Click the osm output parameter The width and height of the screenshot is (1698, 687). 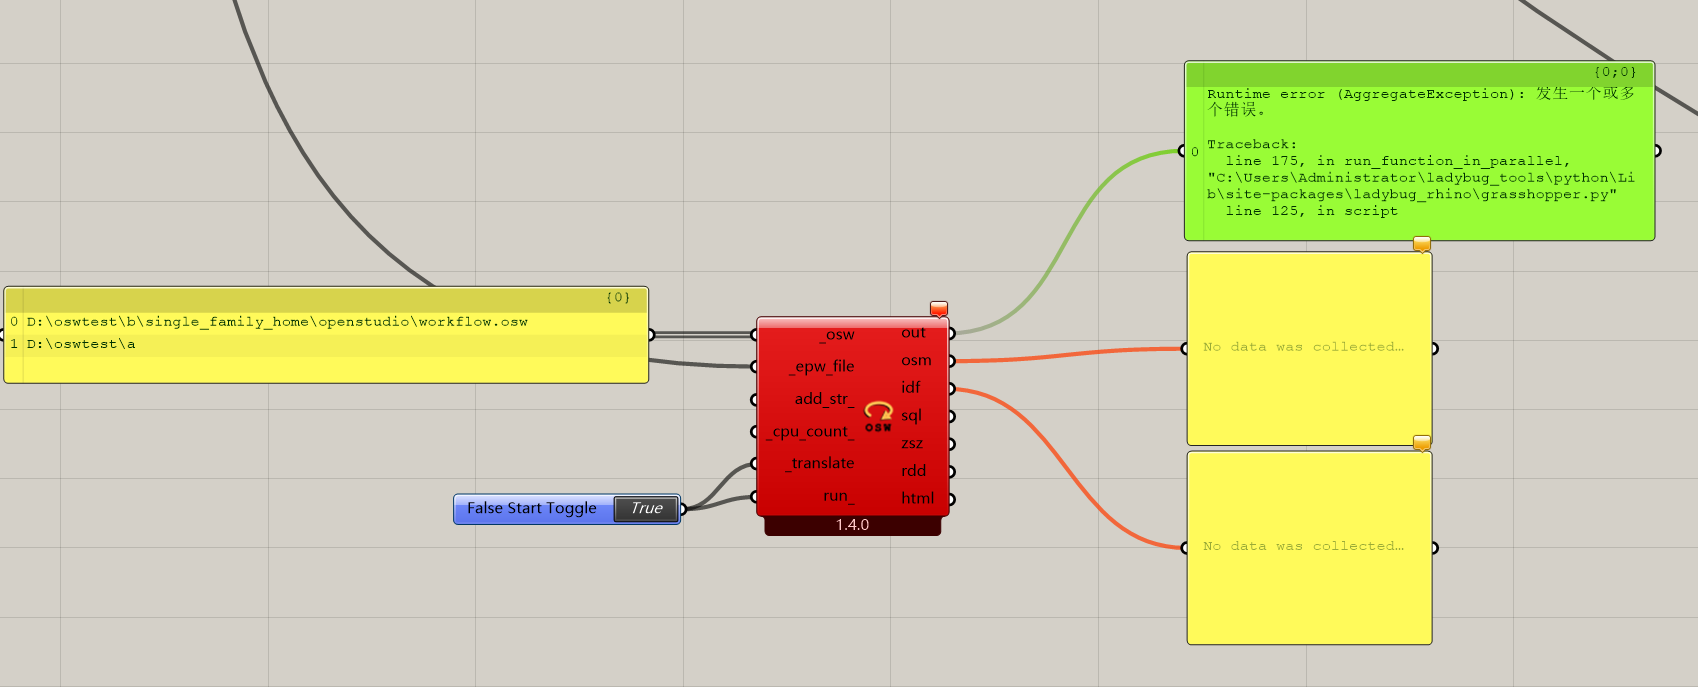pyautogui.click(x=916, y=360)
